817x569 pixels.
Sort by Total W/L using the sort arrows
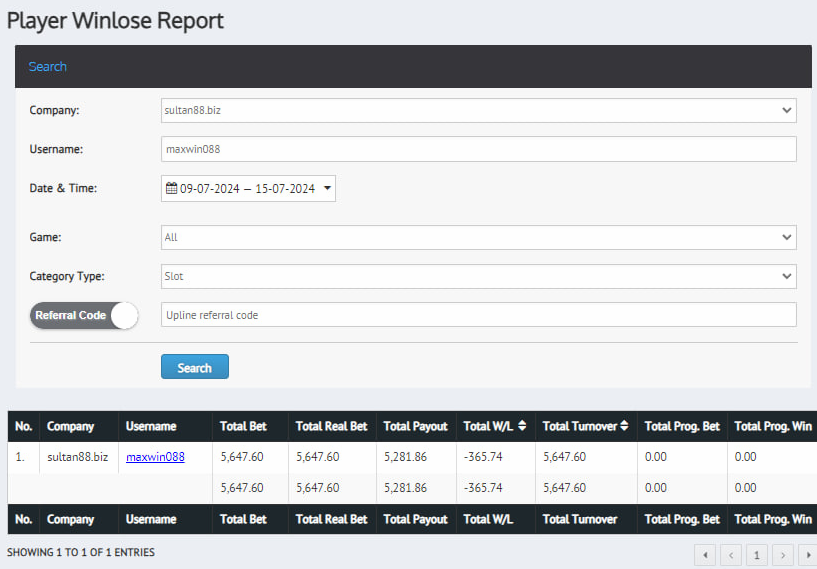click(x=522, y=426)
